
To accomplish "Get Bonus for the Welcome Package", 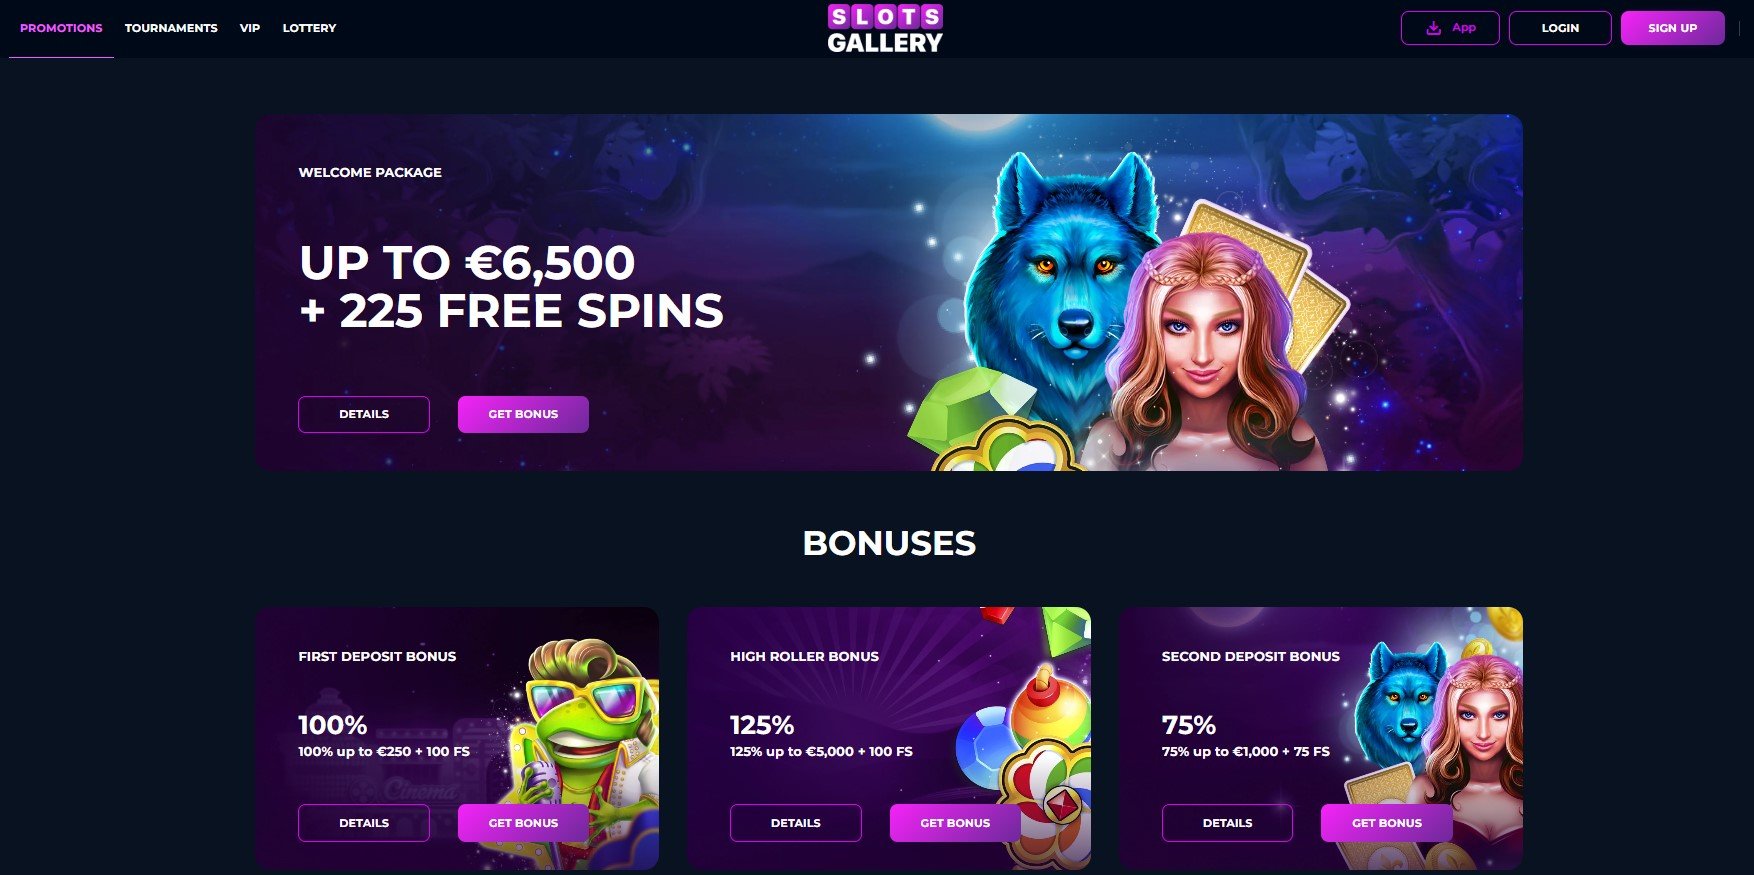I will click(523, 414).
